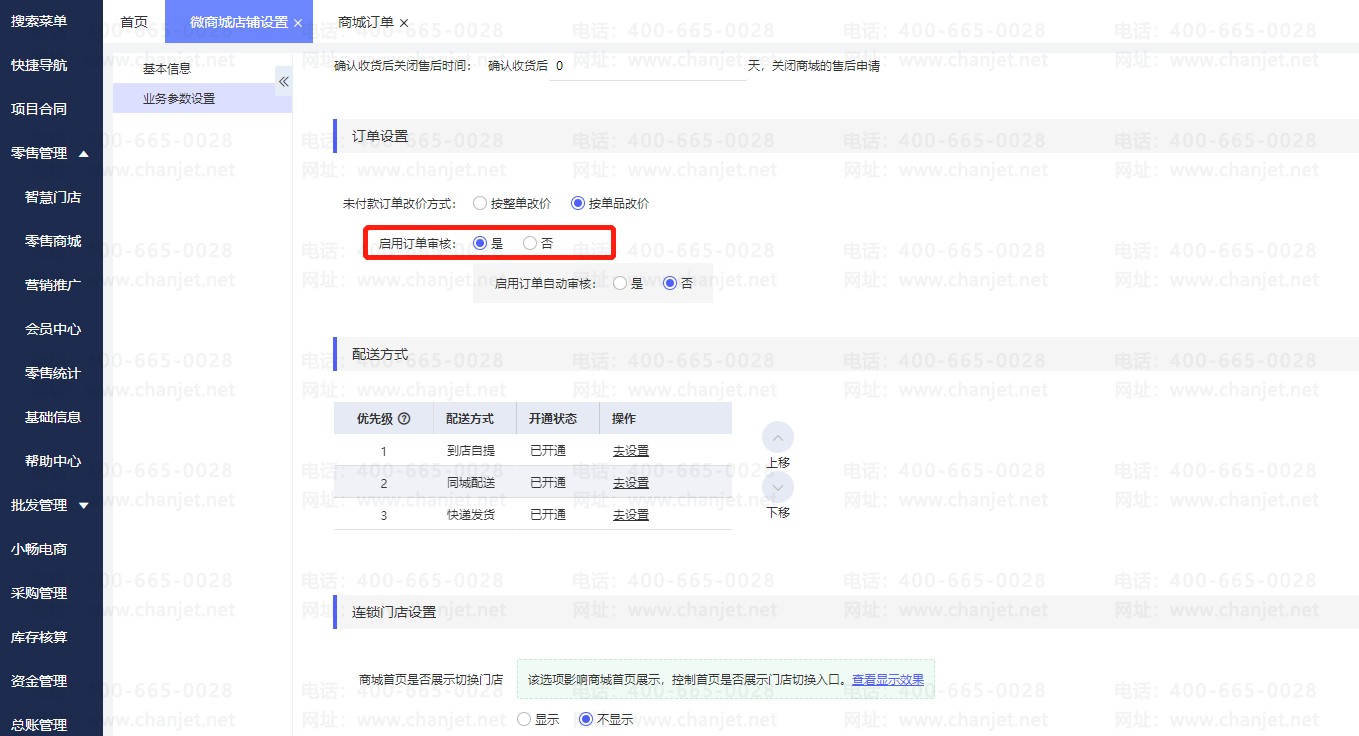1359x736 pixels.
Task: Choose 显示 for store switch entry
Action: coord(524,719)
